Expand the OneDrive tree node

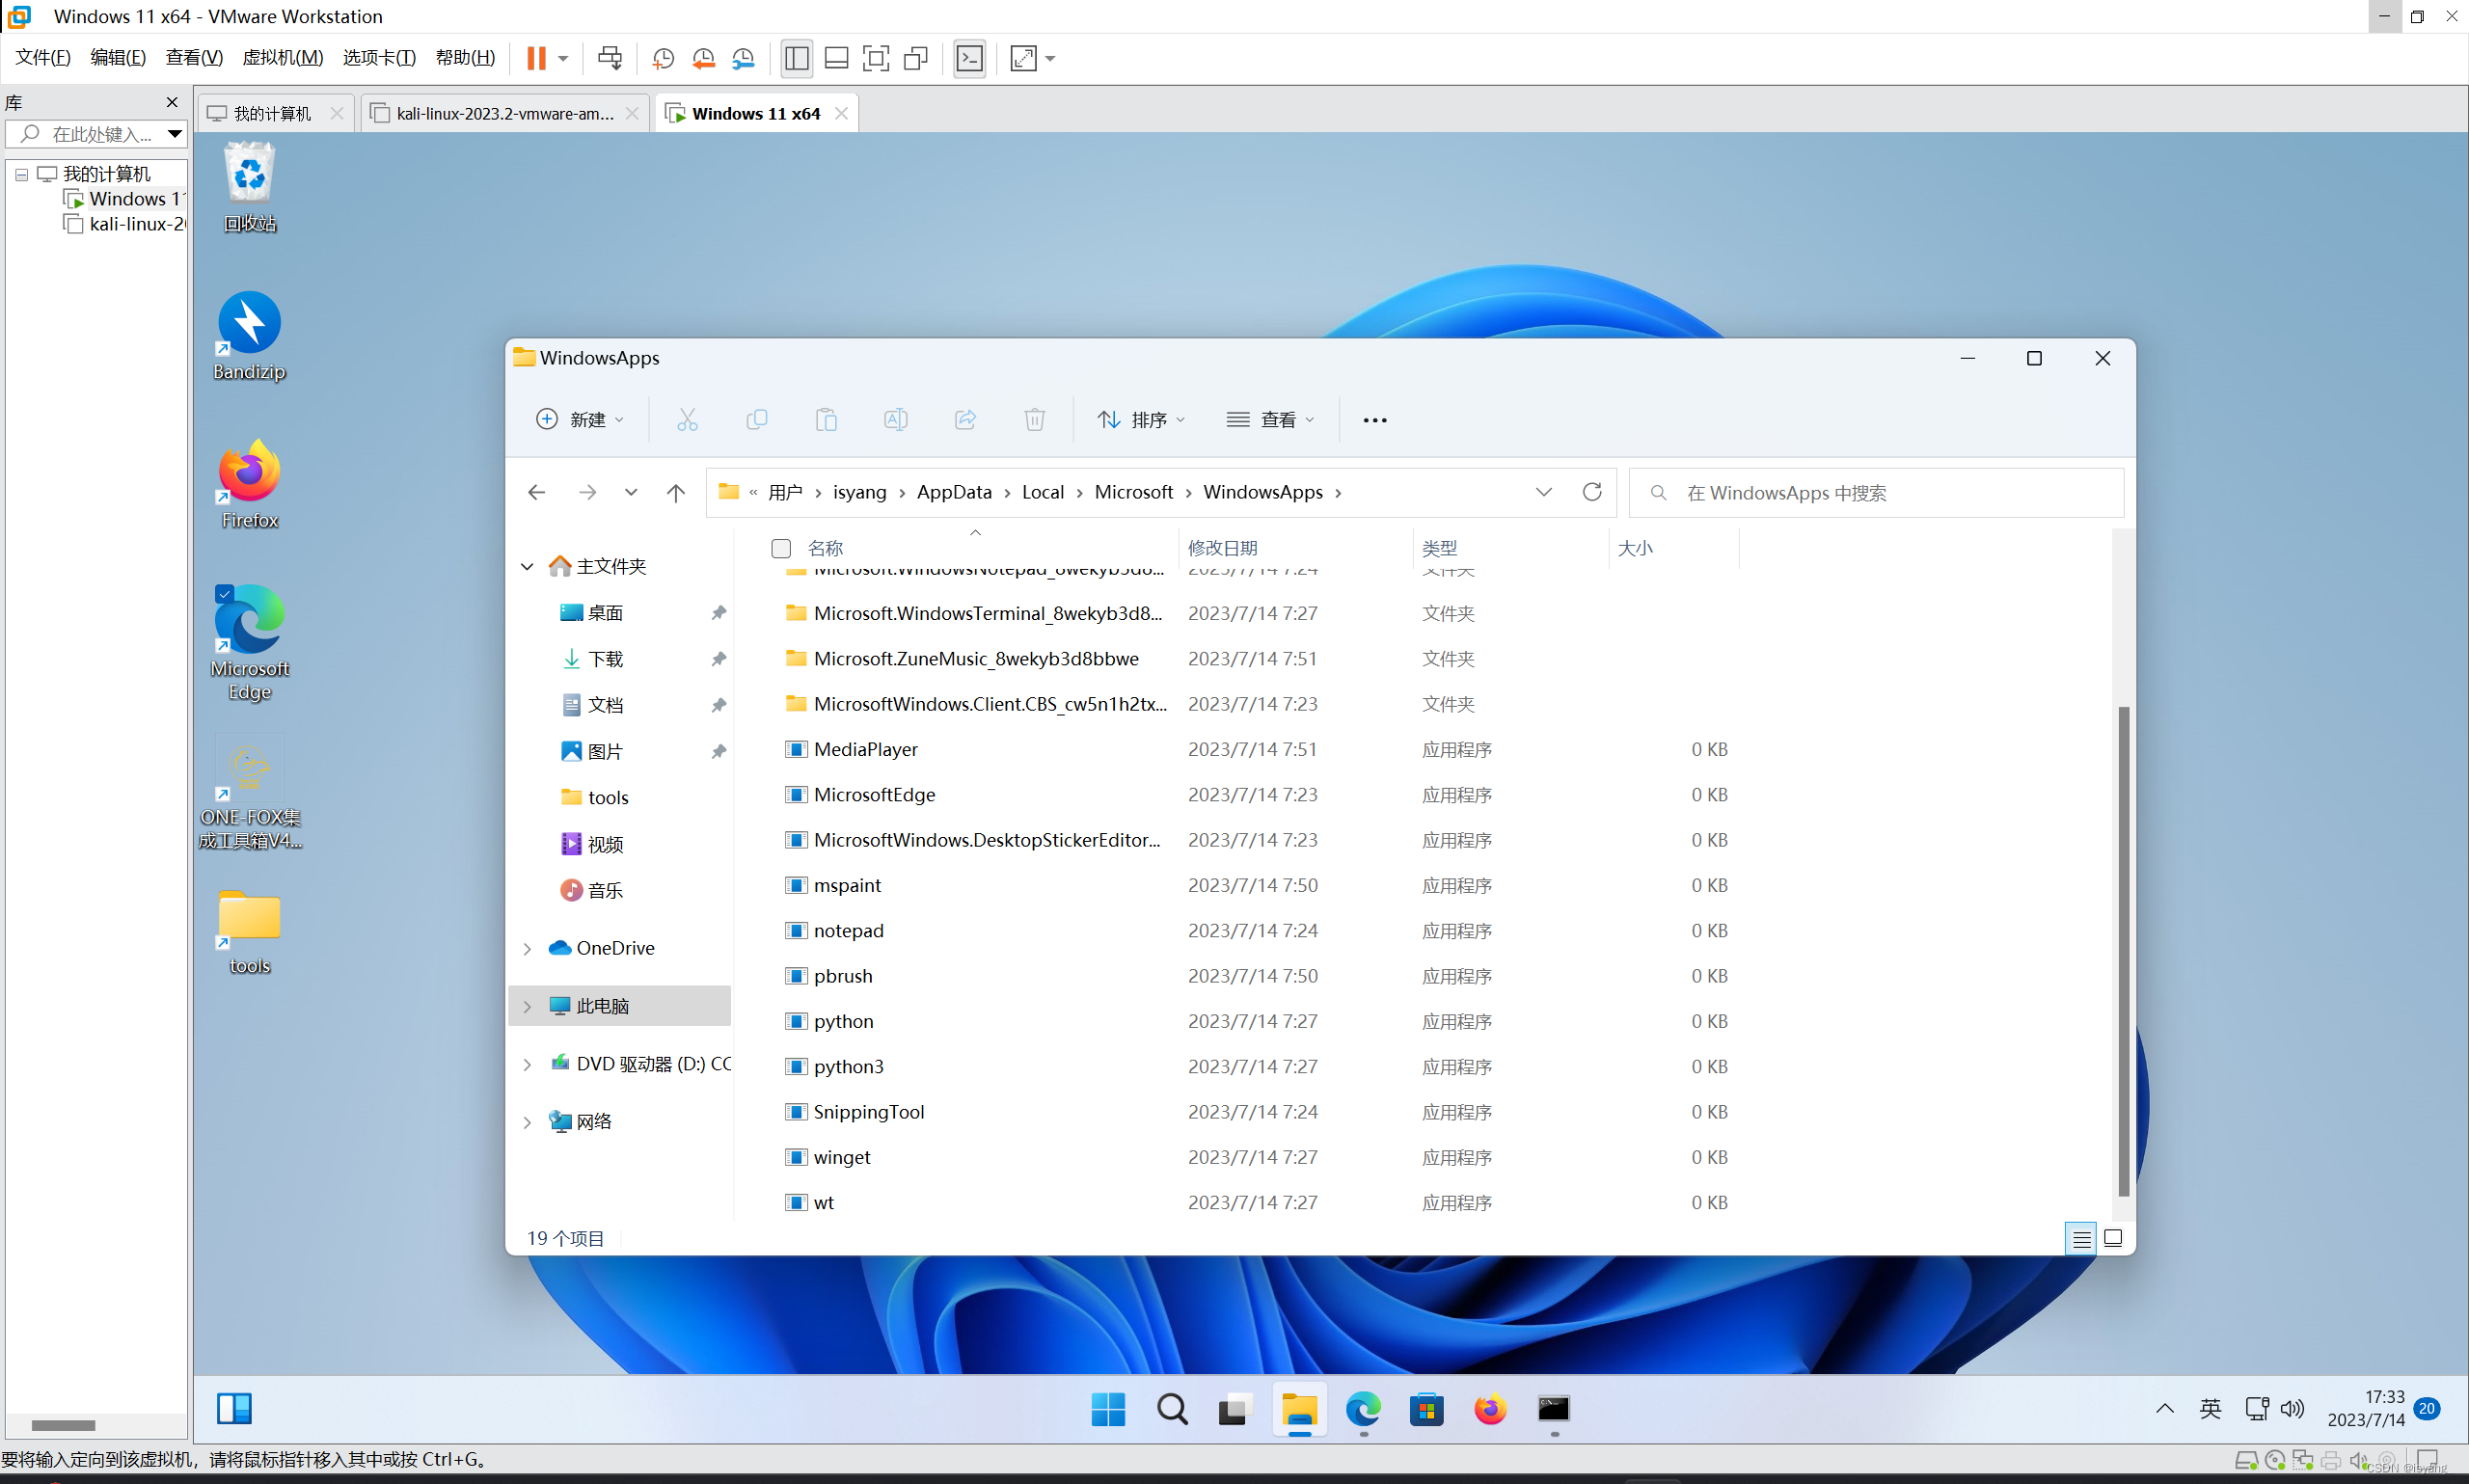coord(527,948)
